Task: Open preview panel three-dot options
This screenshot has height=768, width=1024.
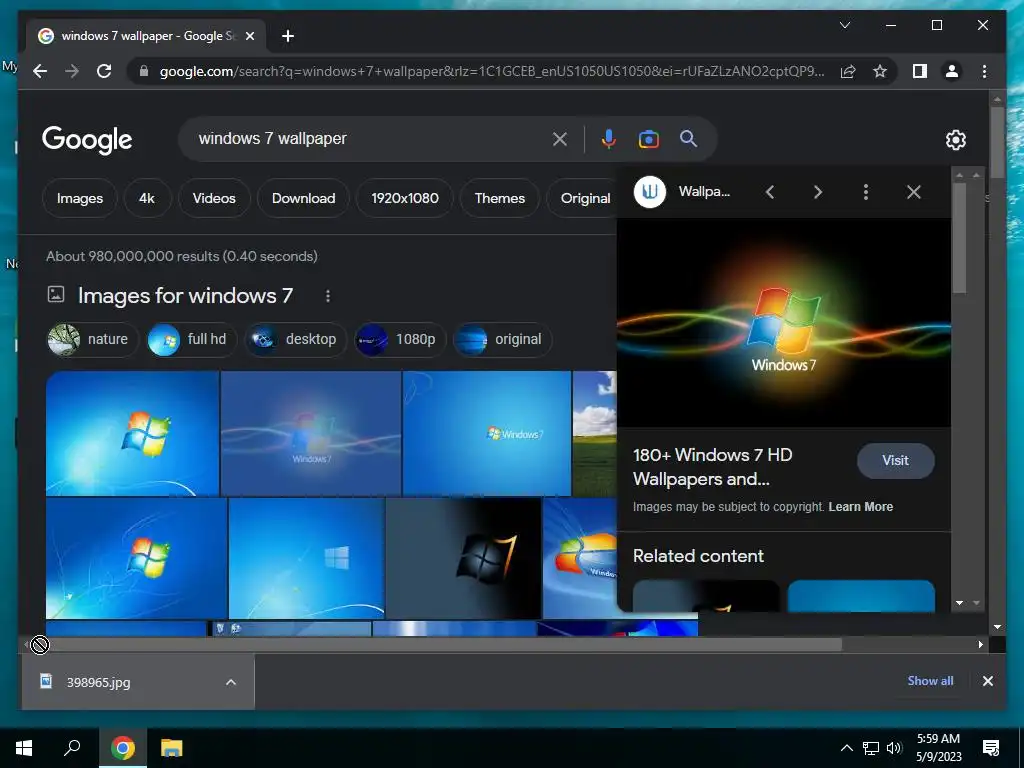Action: (865, 192)
